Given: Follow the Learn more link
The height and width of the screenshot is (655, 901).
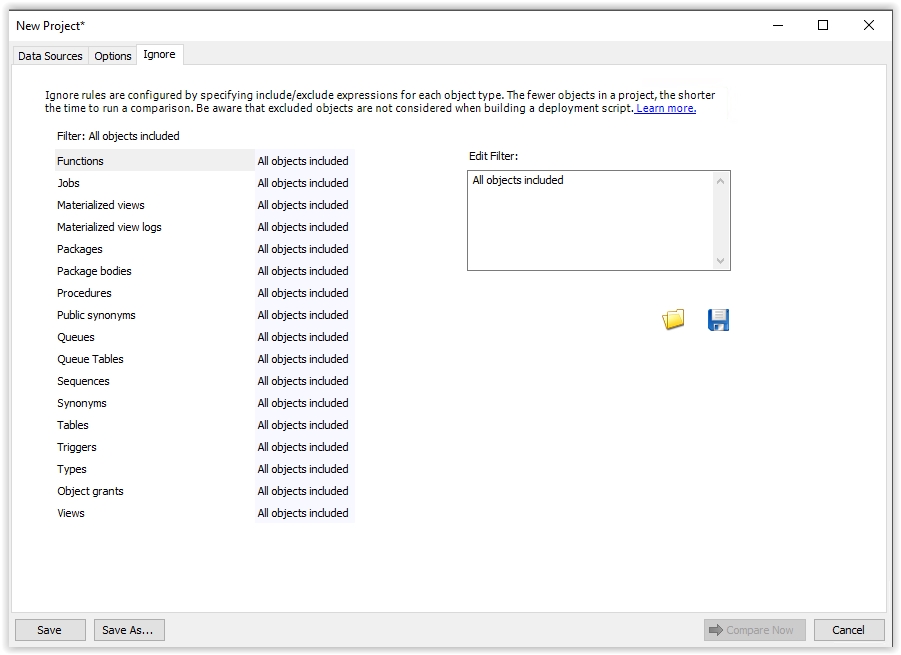Looking at the screenshot, I should [666, 108].
